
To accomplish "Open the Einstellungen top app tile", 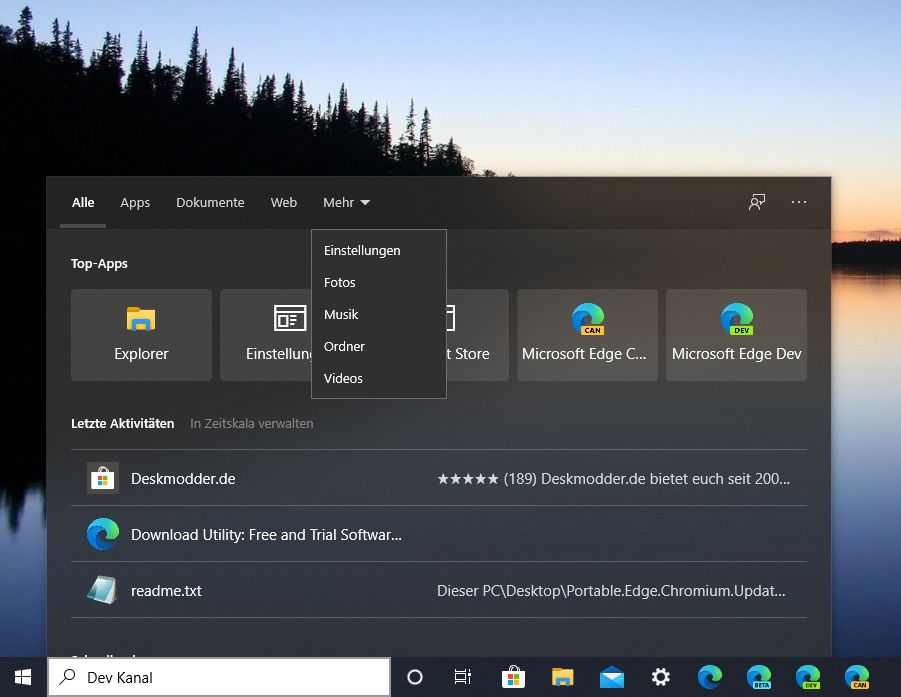I will (x=265, y=335).
